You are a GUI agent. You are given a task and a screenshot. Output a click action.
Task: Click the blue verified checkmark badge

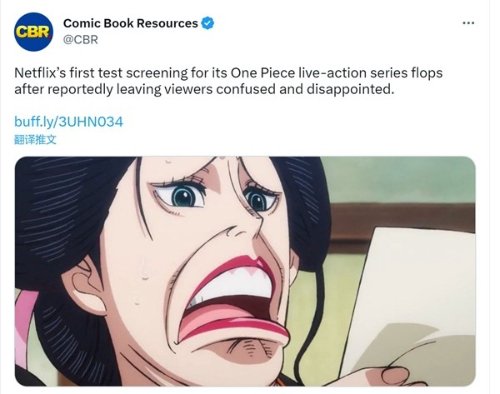click(208, 23)
